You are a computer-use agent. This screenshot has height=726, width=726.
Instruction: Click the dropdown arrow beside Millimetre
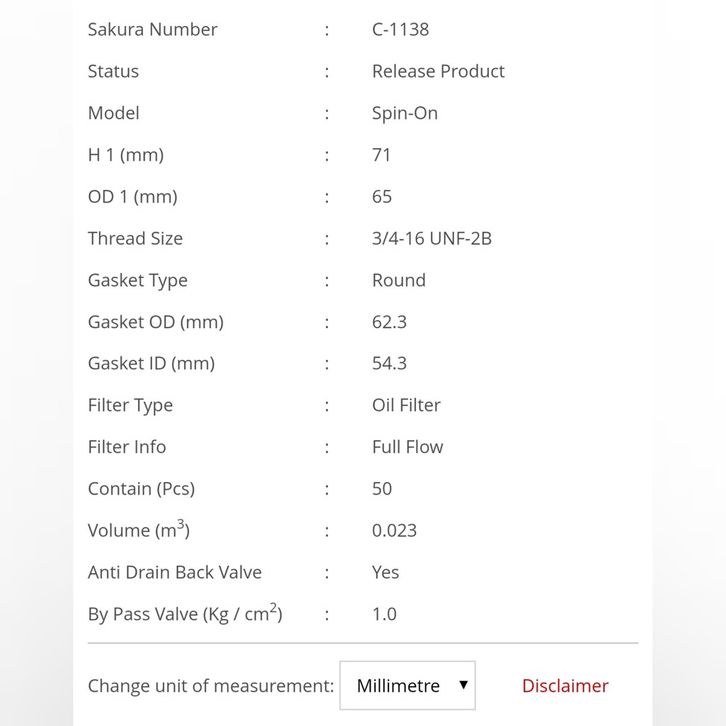[x=463, y=685]
